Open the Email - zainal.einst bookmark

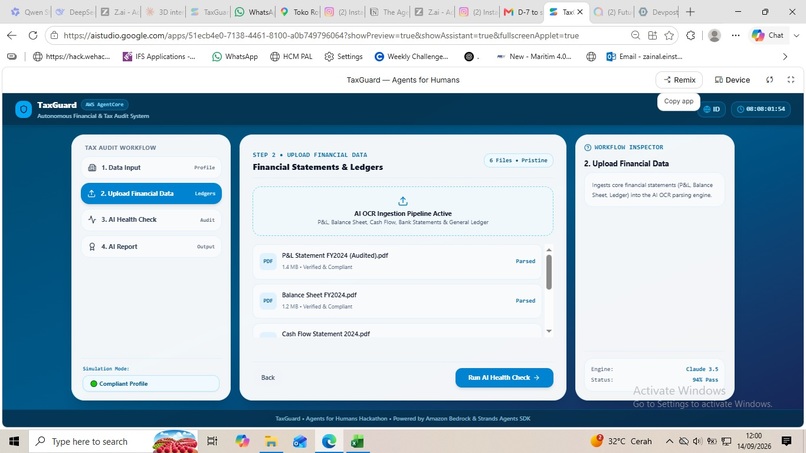click(644, 57)
